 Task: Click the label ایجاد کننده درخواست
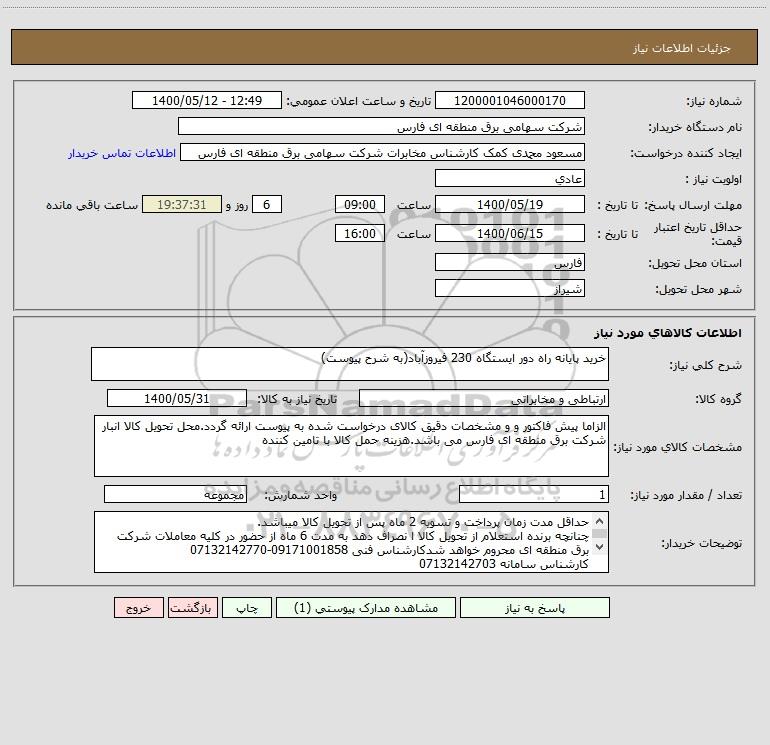point(686,154)
